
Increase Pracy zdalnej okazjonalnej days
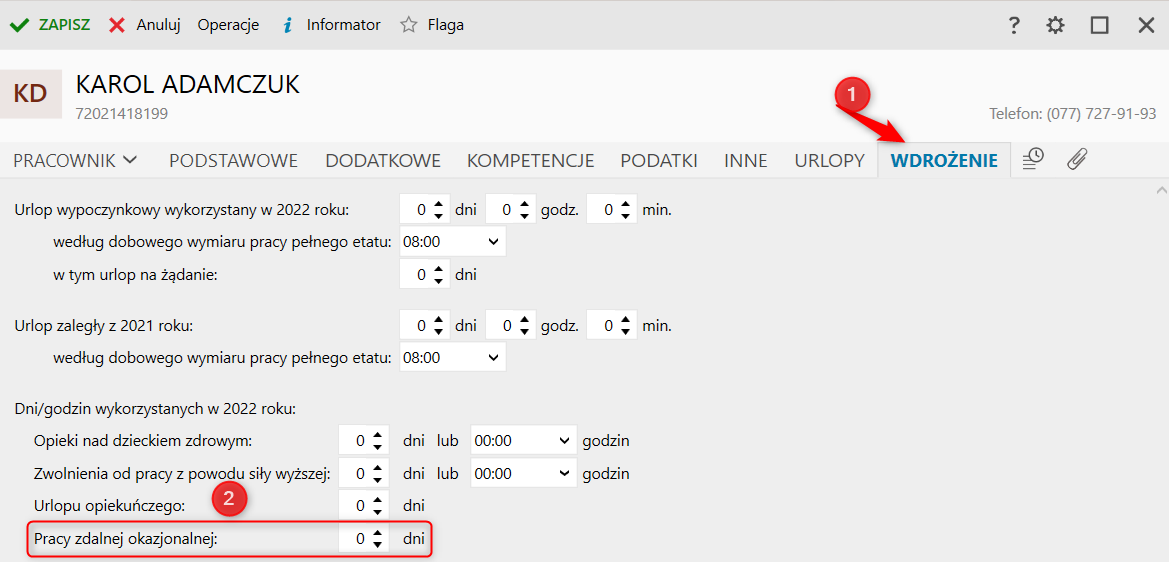pyautogui.click(x=378, y=533)
